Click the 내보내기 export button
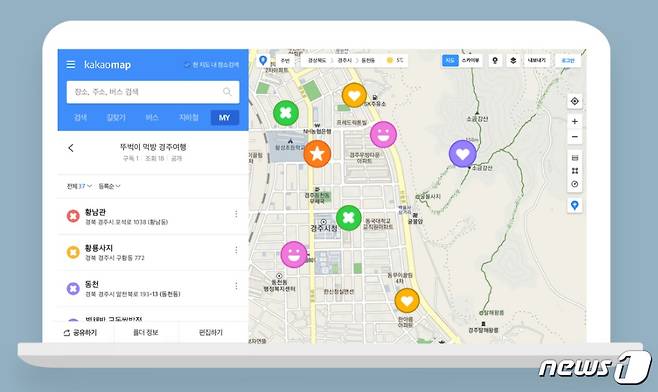Image resolution: width=658 pixels, height=392 pixels. click(x=536, y=60)
